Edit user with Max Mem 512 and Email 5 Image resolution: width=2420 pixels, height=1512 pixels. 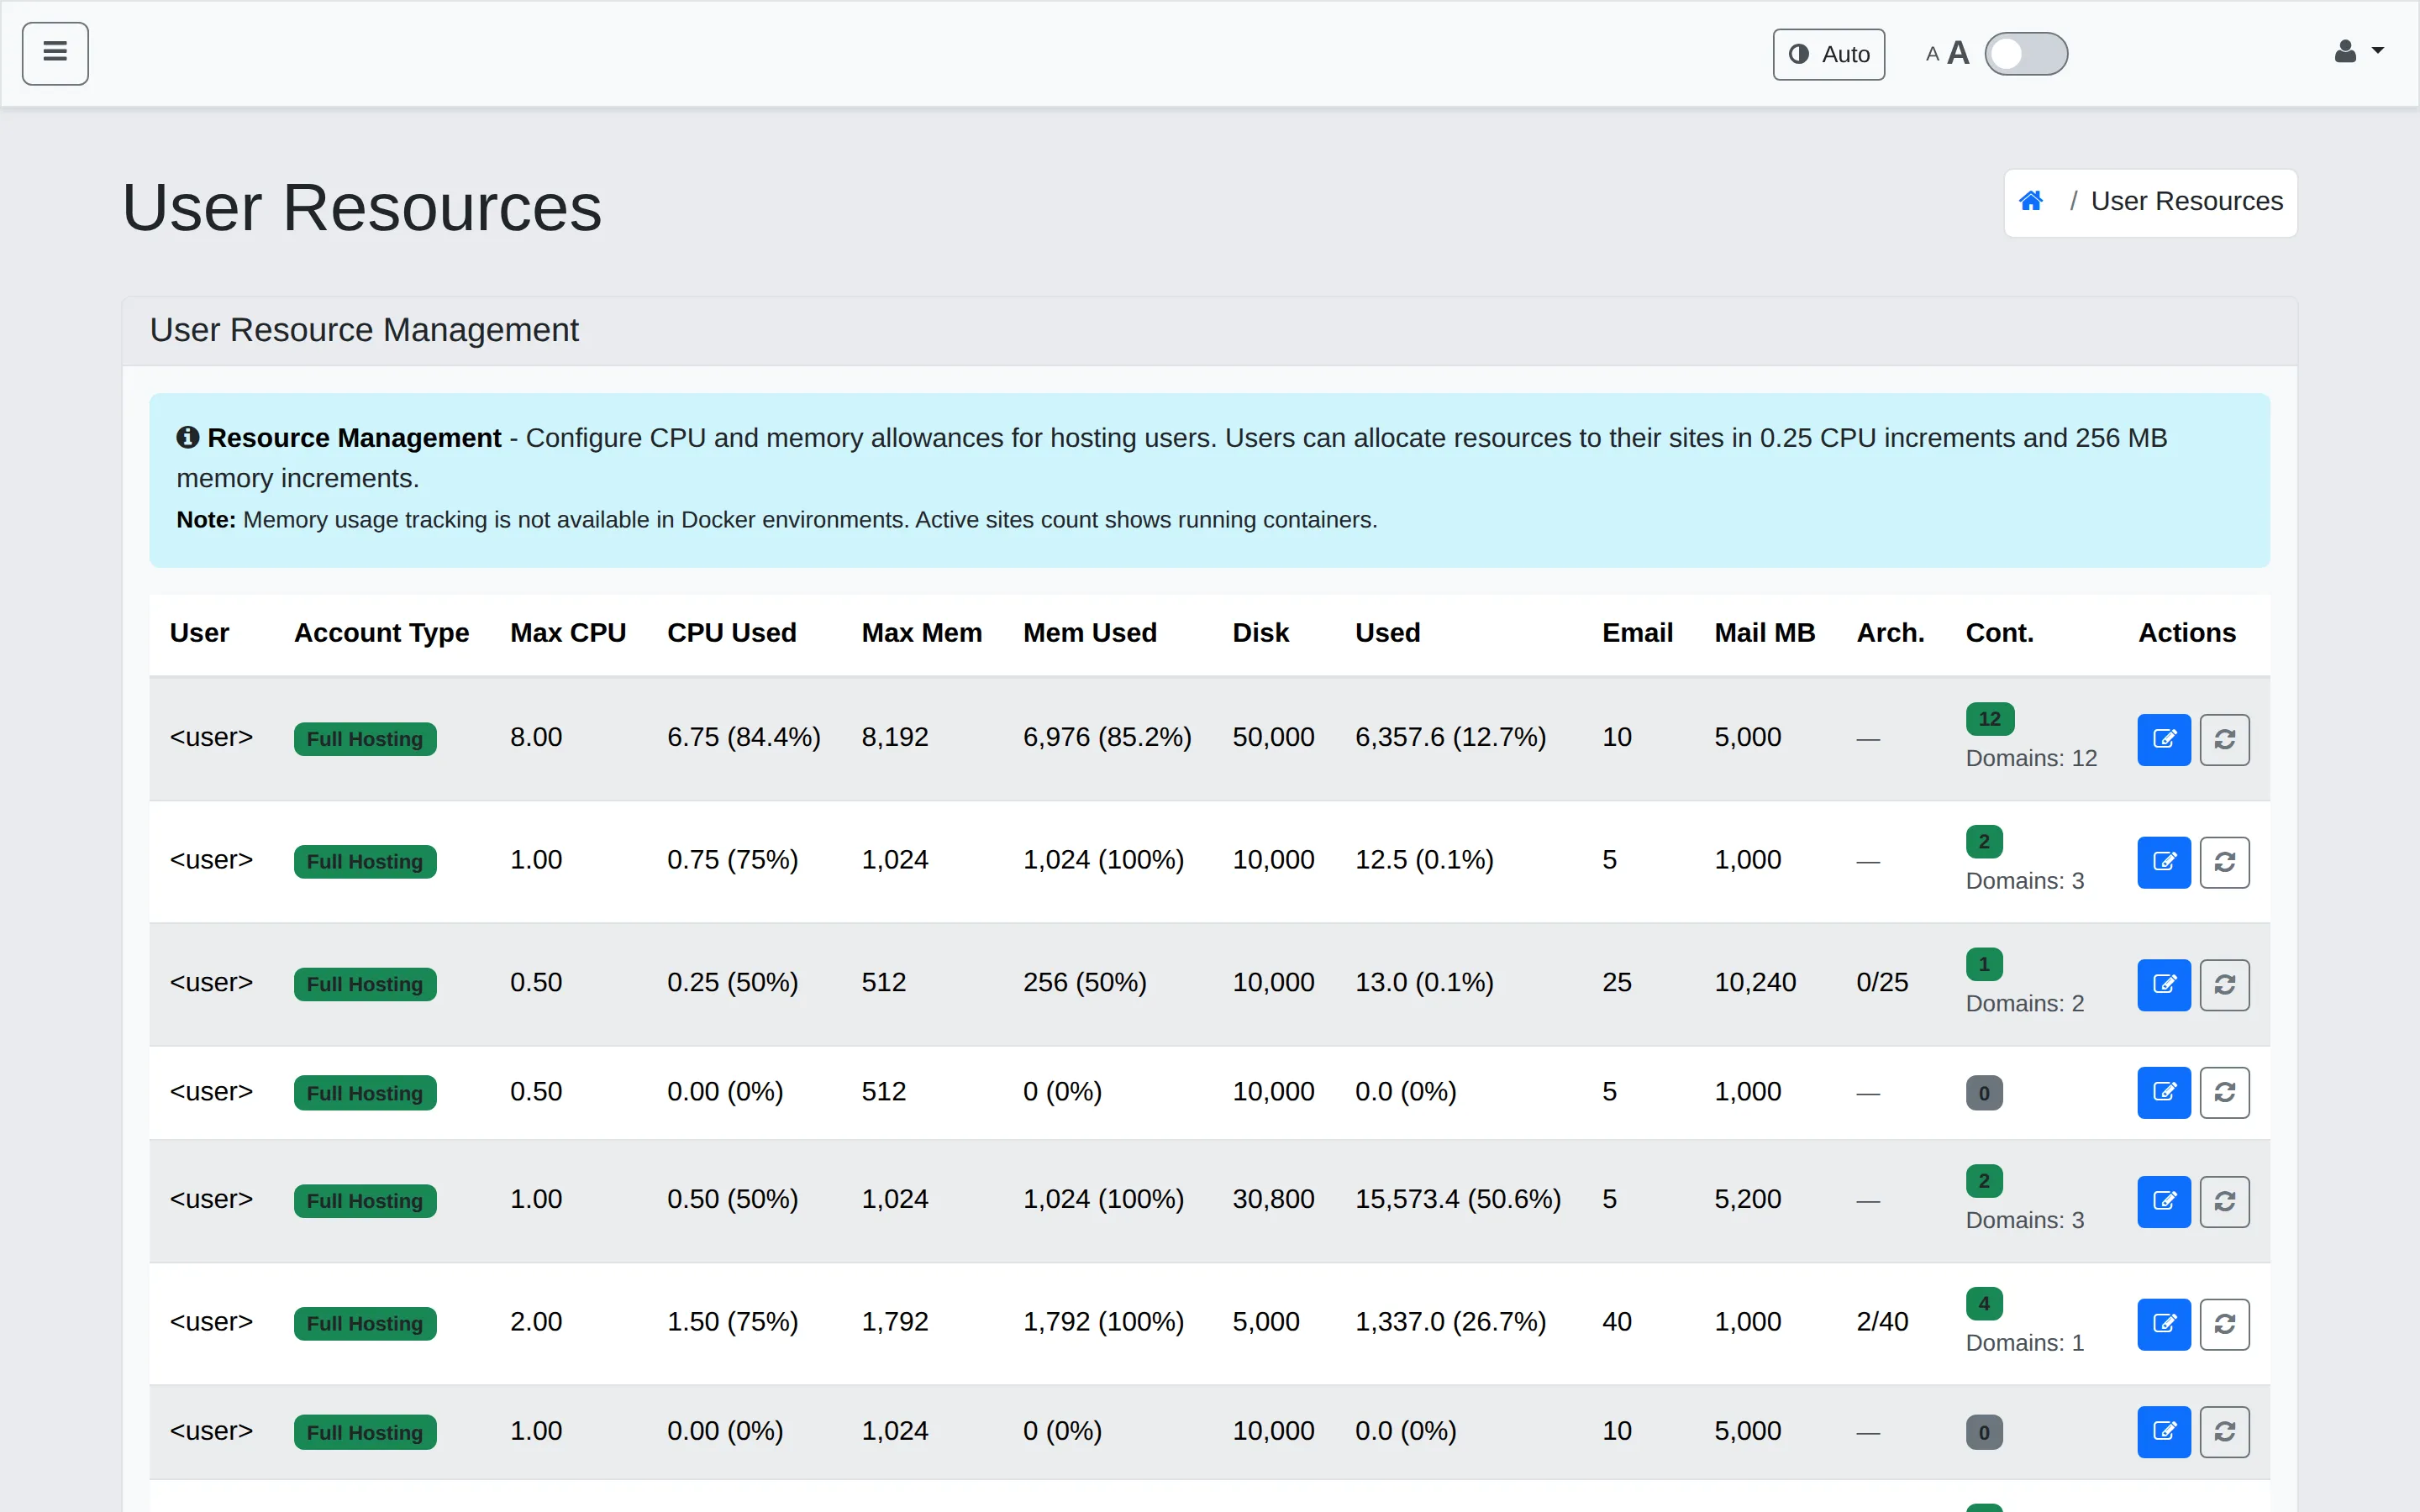pos(2164,1092)
